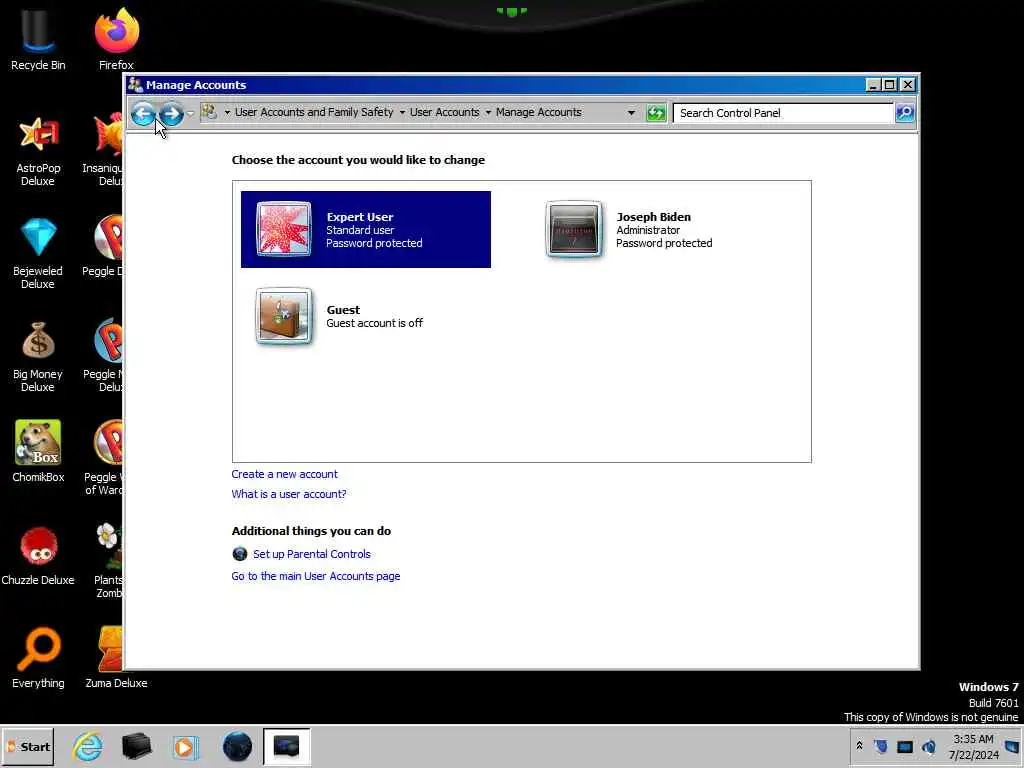Image resolution: width=1024 pixels, height=768 pixels.
Task: Select Firefox desktop icon
Action: (x=116, y=39)
